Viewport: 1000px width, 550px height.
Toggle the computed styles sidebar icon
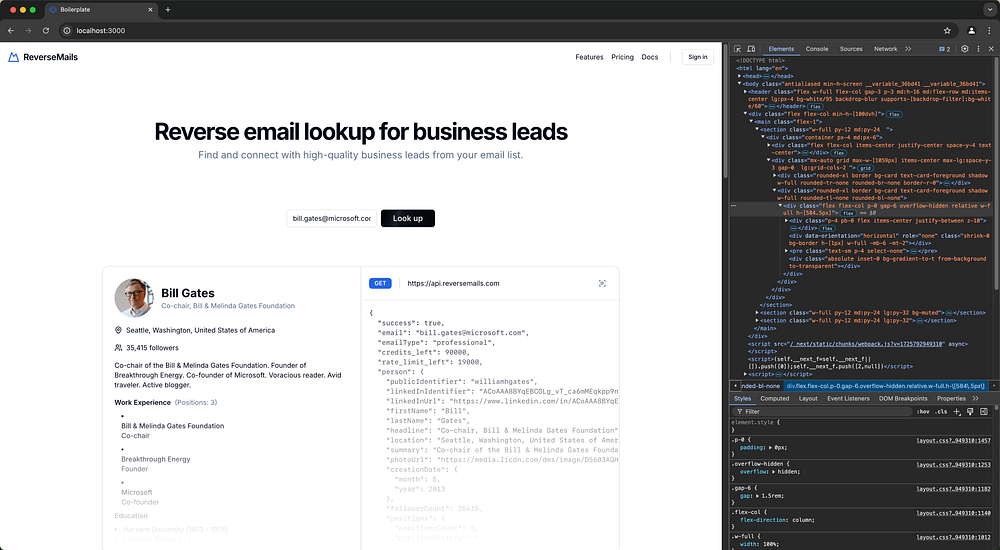(x=984, y=412)
